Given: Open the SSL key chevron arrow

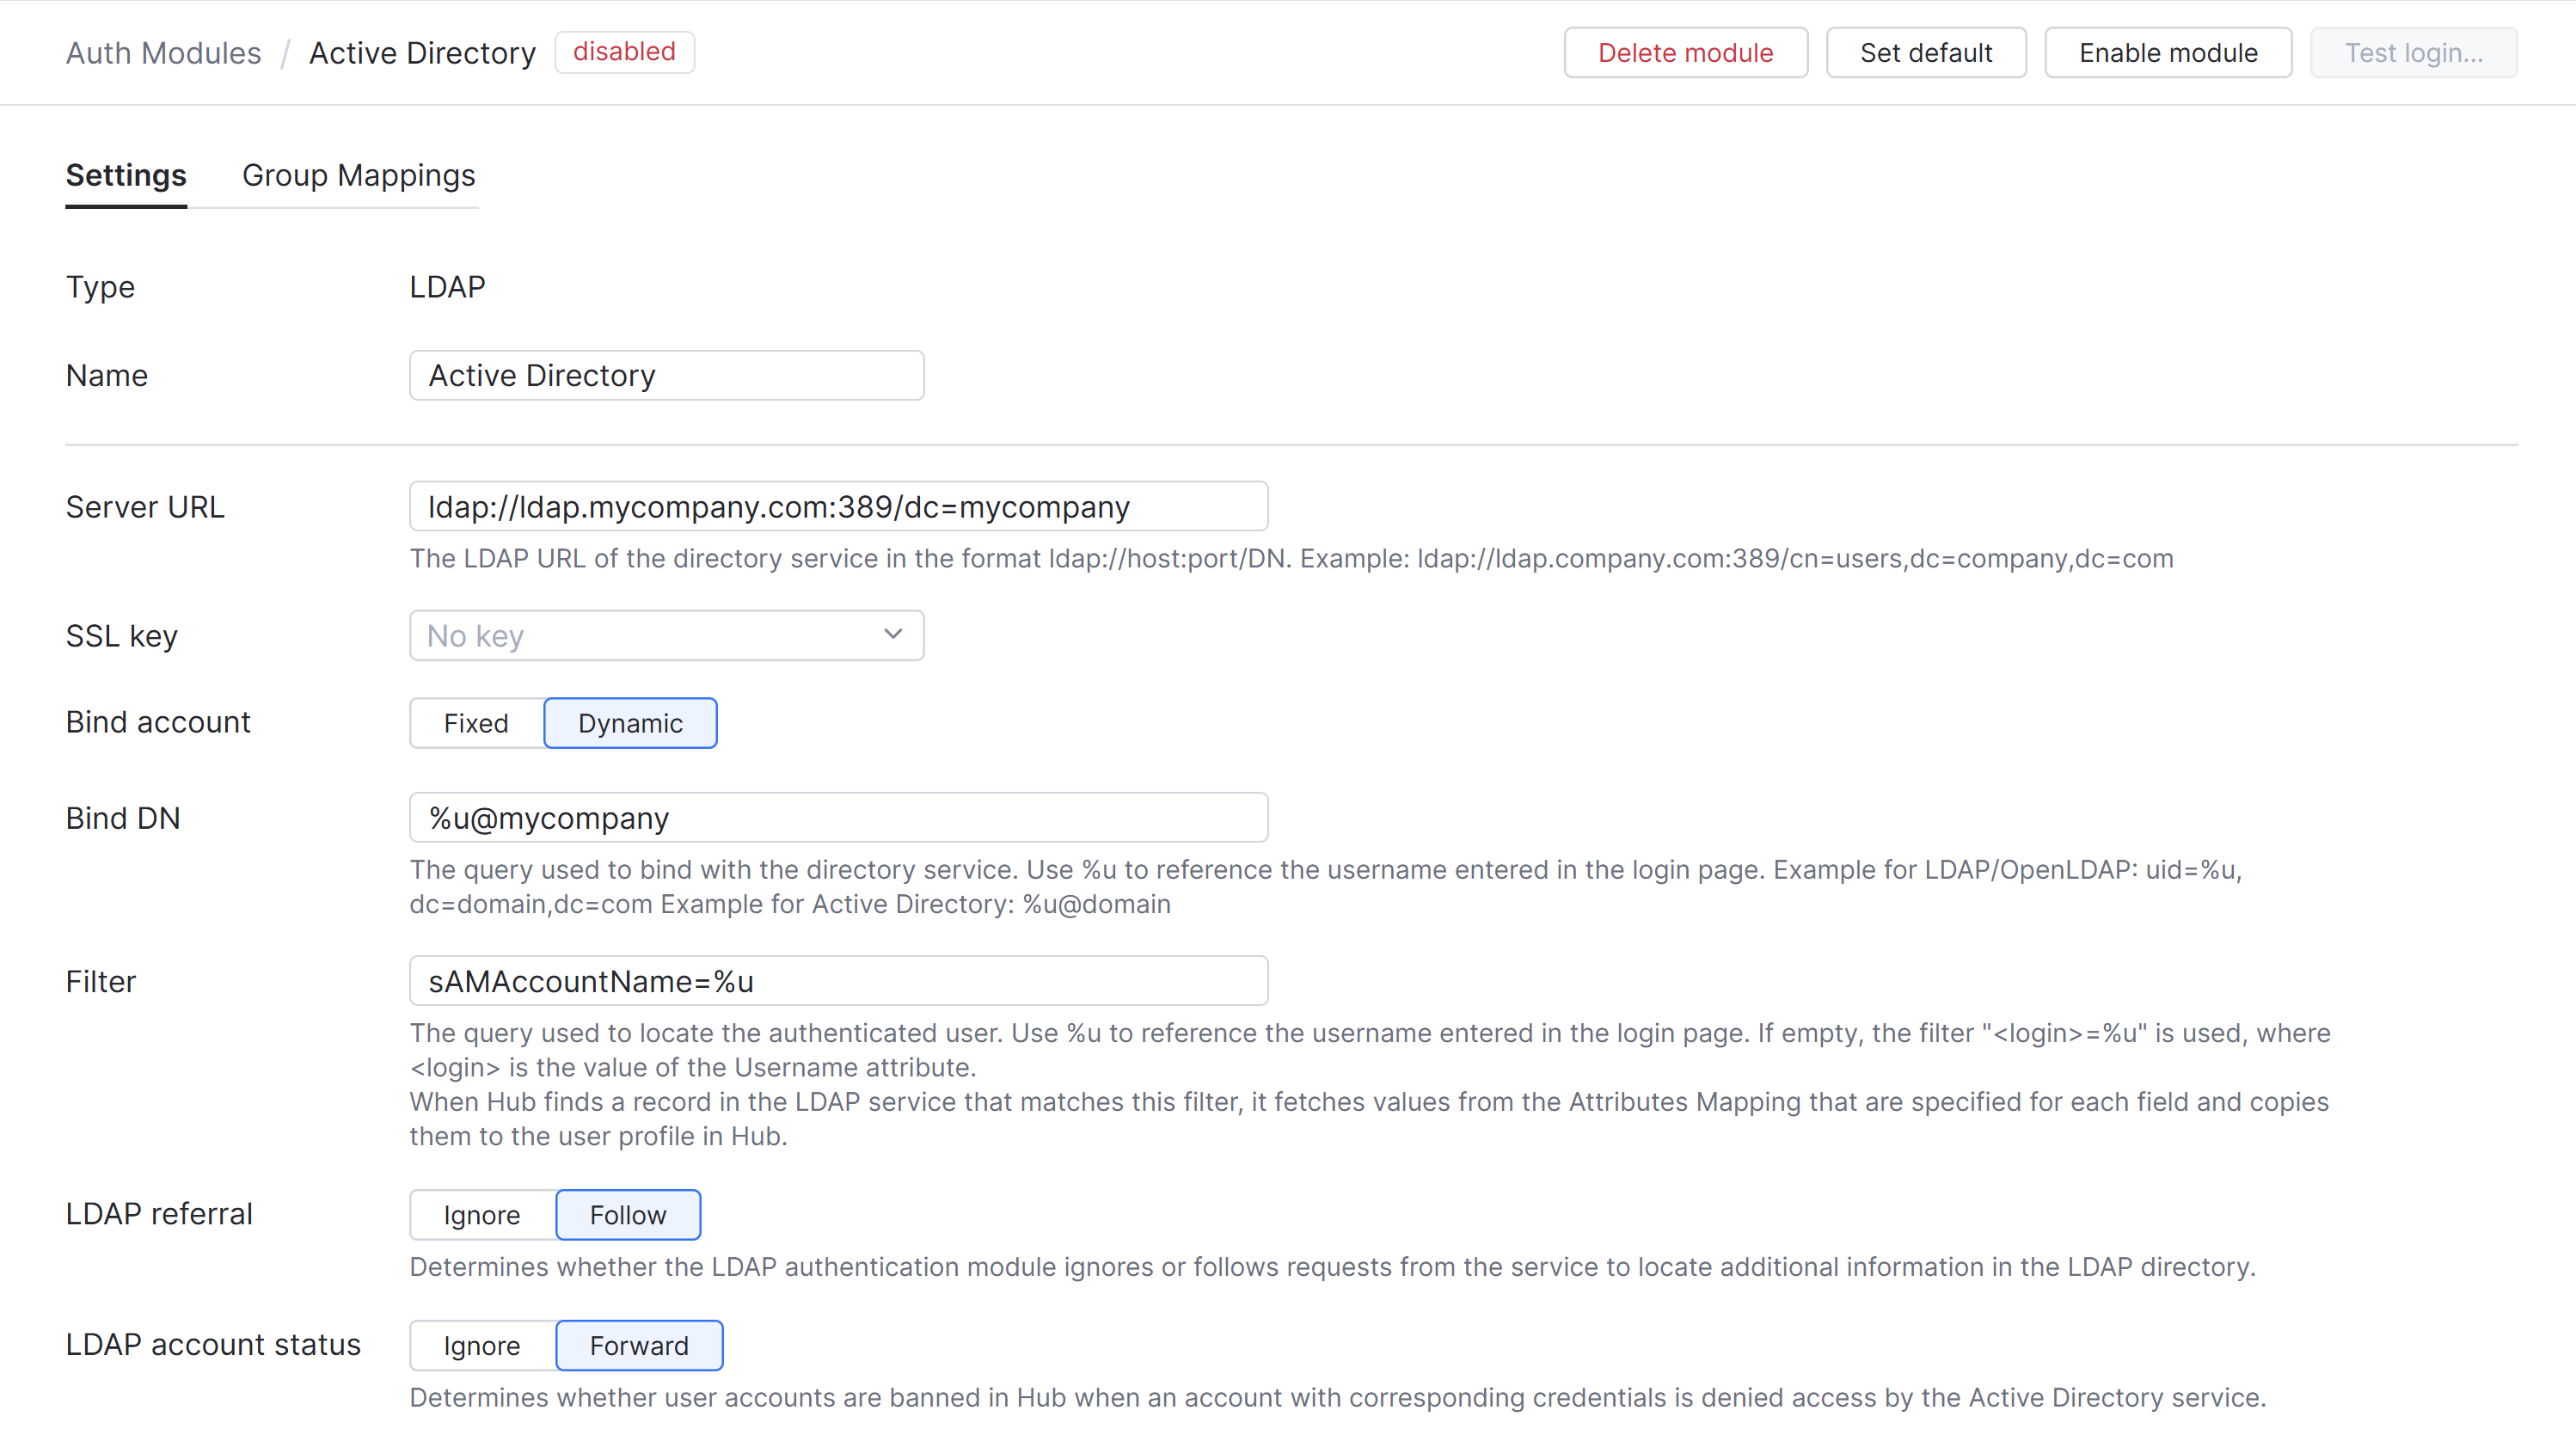Looking at the screenshot, I should (x=891, y=635).
